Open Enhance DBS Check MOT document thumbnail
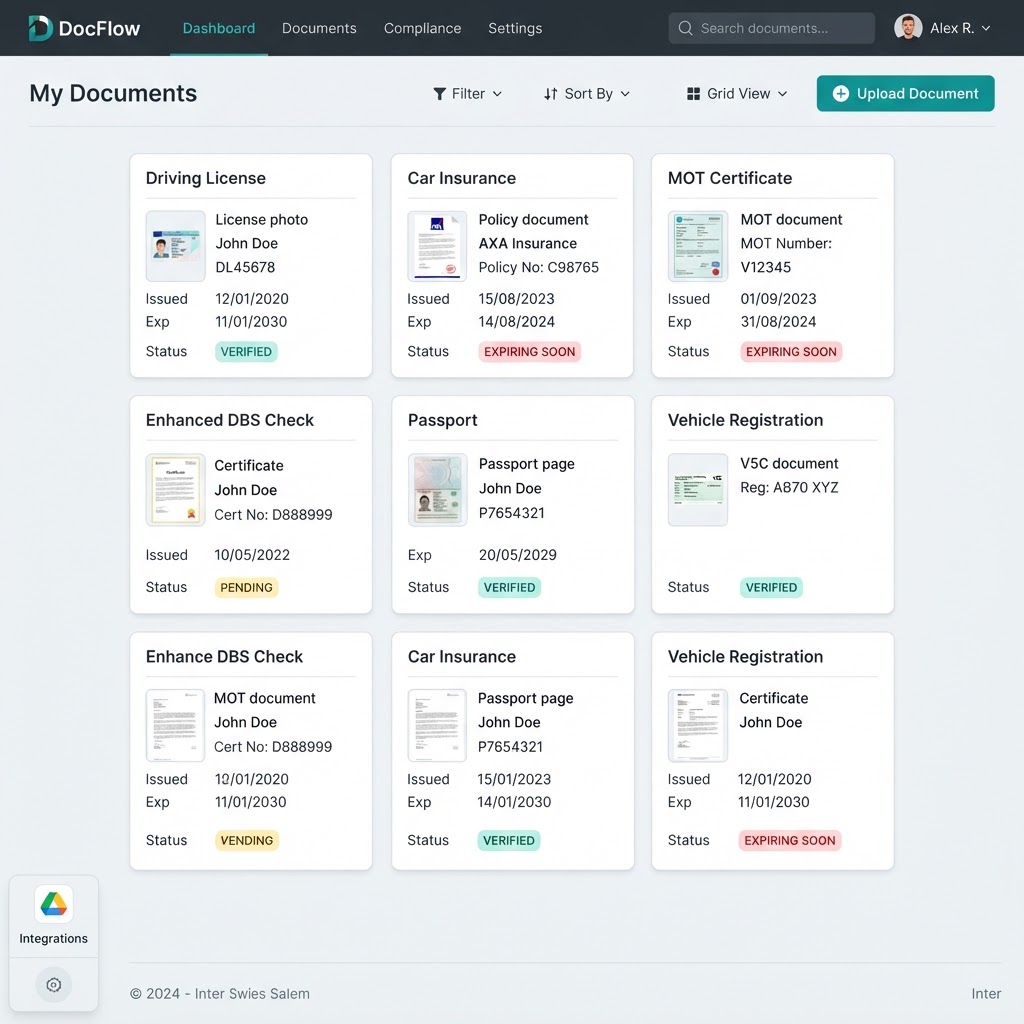Viewport: 1024px width, 1024px height. point(176,726)
